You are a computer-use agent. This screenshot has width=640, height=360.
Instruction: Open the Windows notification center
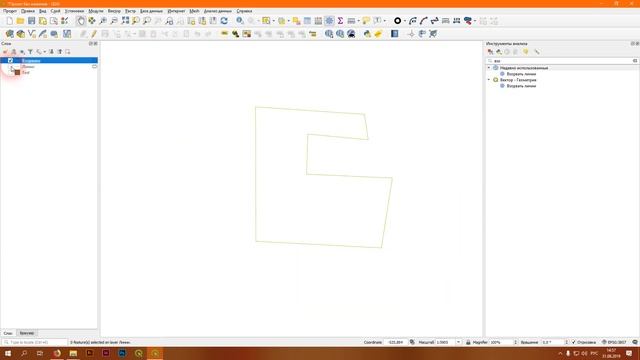click(629, 353)
